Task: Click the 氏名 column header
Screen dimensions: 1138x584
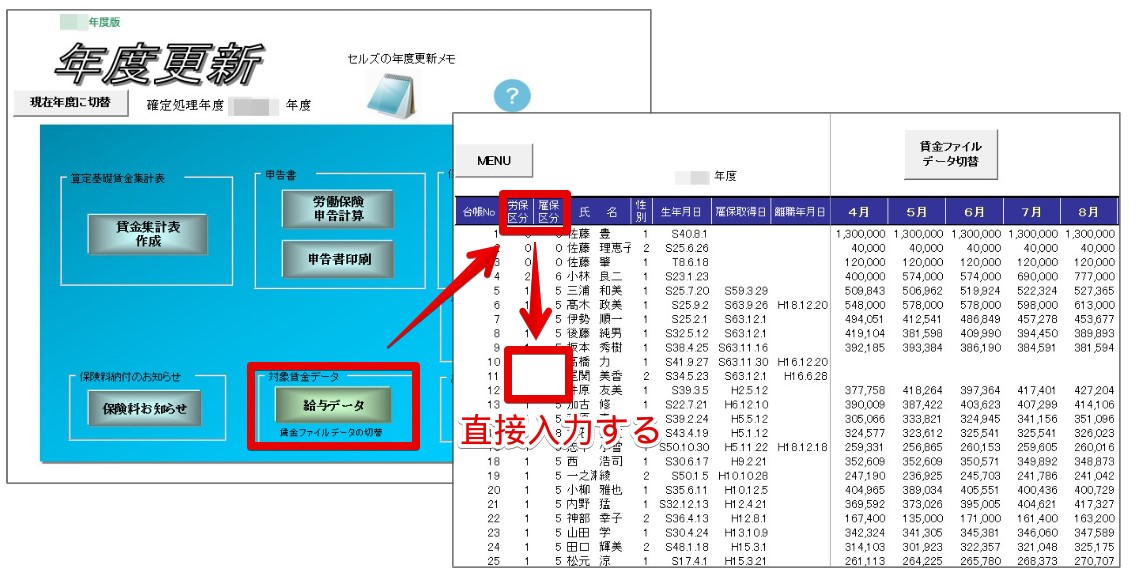Action: 599,212
